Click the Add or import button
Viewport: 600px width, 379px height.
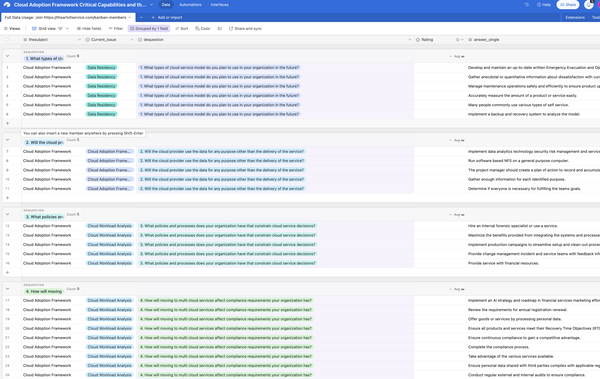[167, 18]
